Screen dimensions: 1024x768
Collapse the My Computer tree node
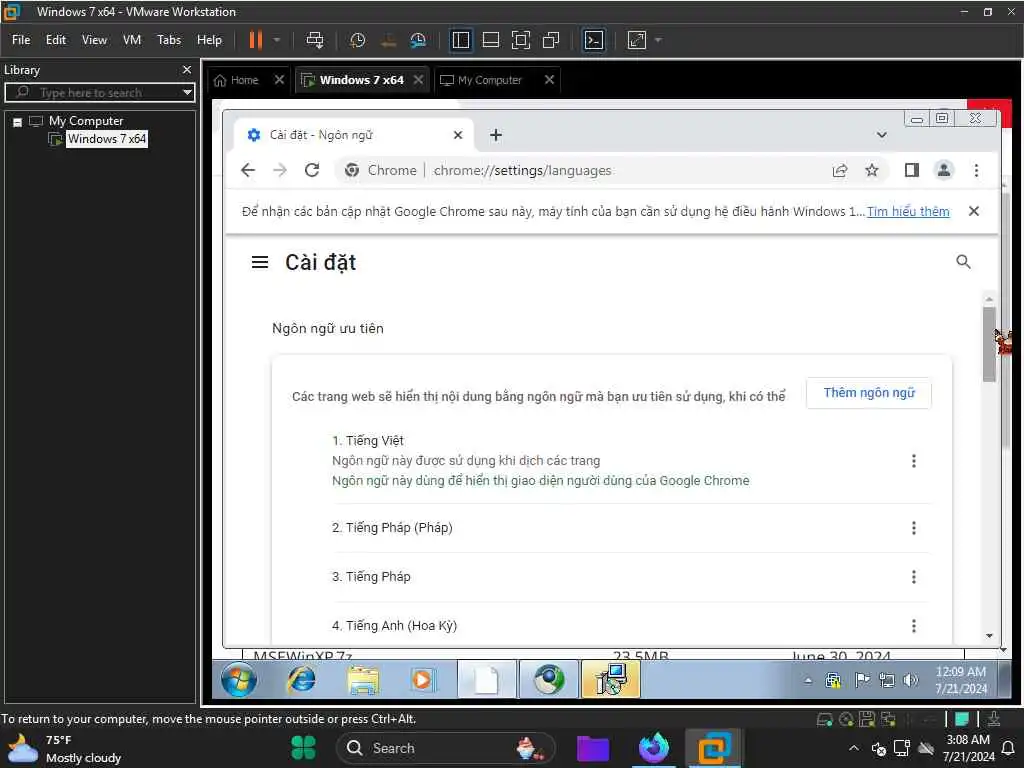click(x=18, y=121)
